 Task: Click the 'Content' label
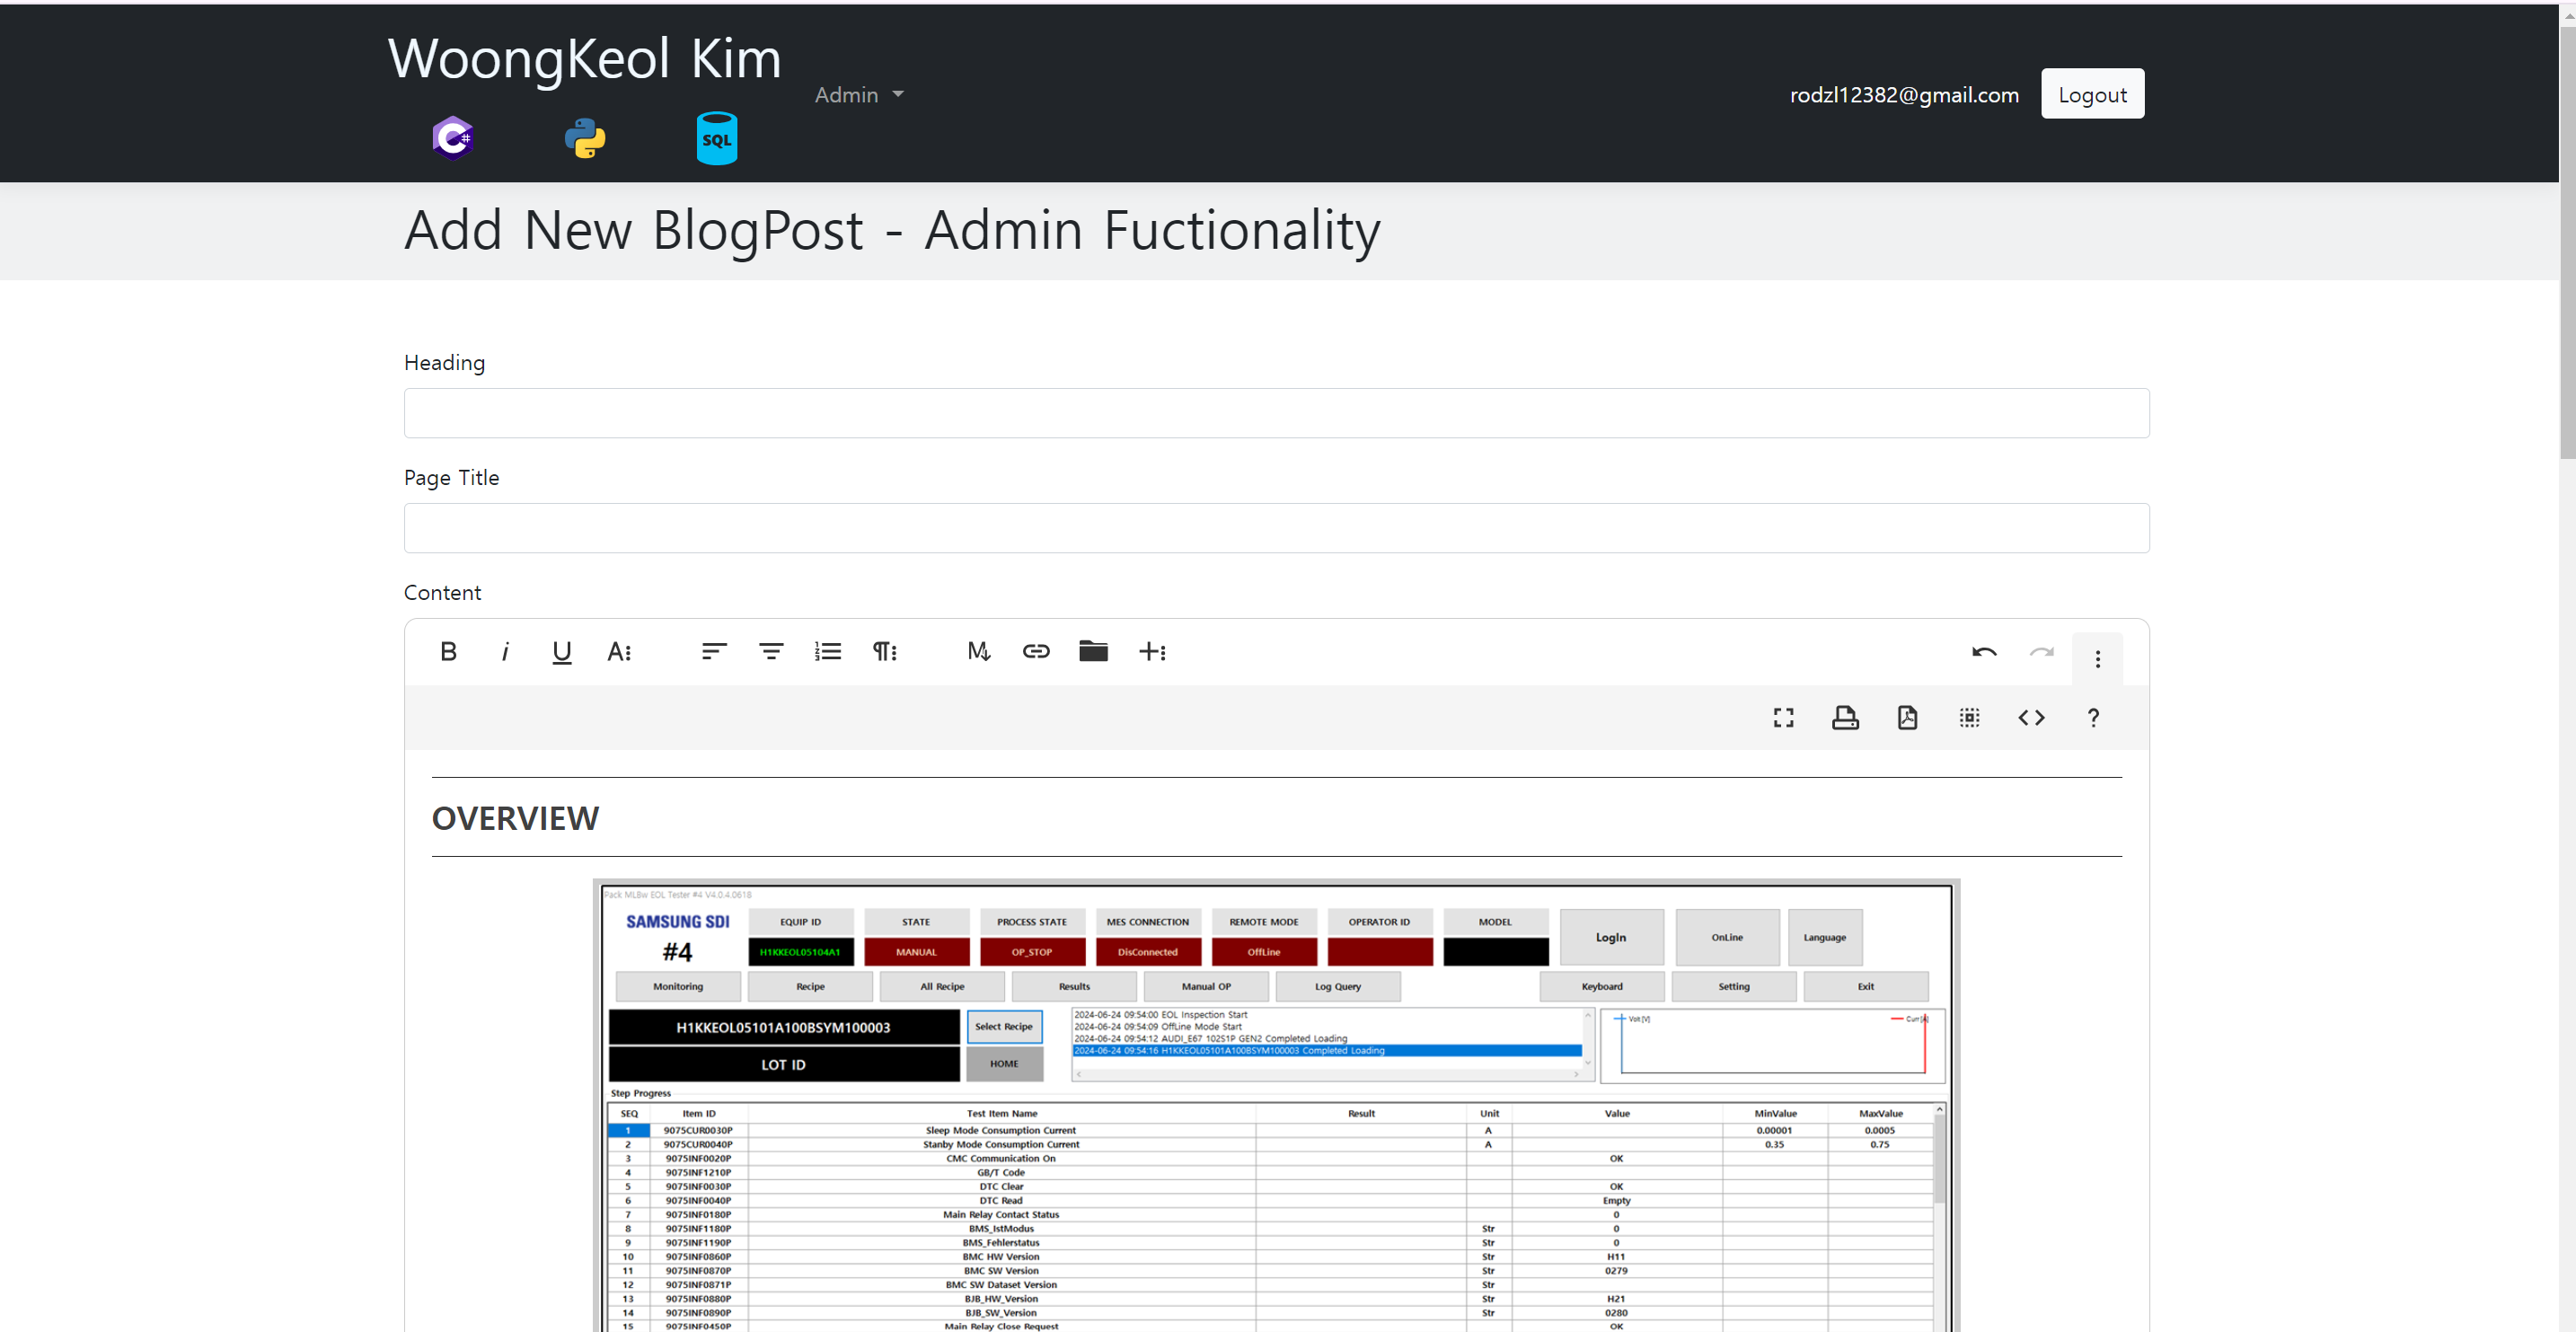point(442,593)
